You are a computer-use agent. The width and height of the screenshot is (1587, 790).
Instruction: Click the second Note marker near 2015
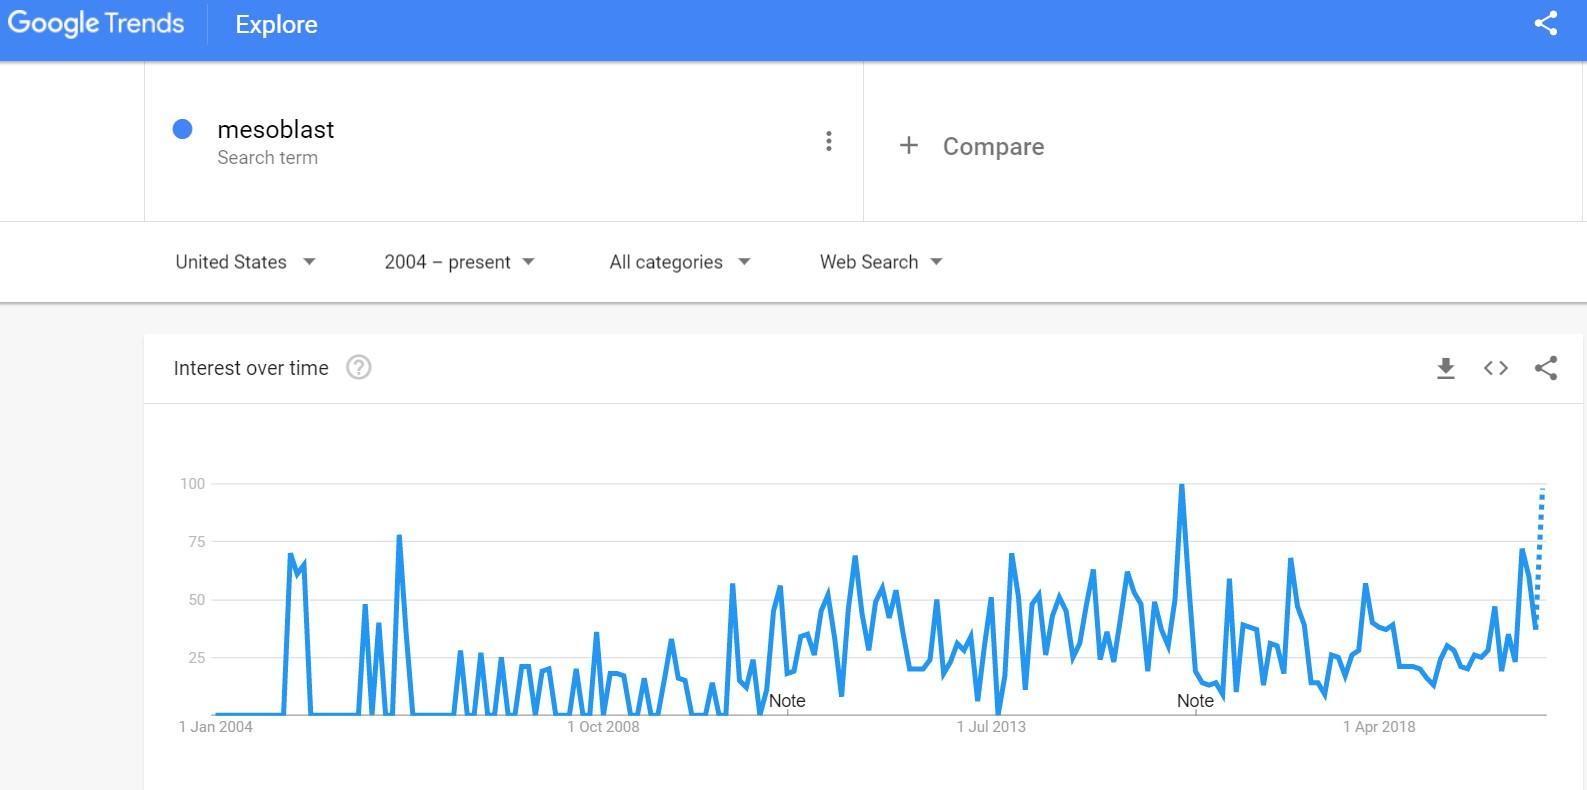[x=1195, y=701]
